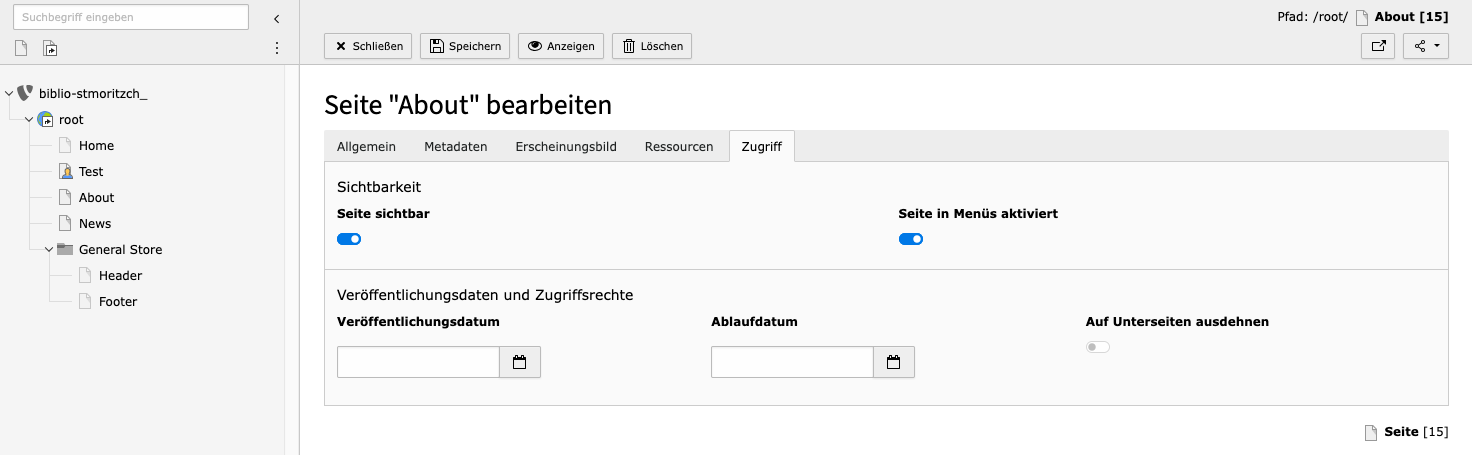
Task: Toggle Auf Unterseiten ausdehnen switch
Action: (1098, 347)
